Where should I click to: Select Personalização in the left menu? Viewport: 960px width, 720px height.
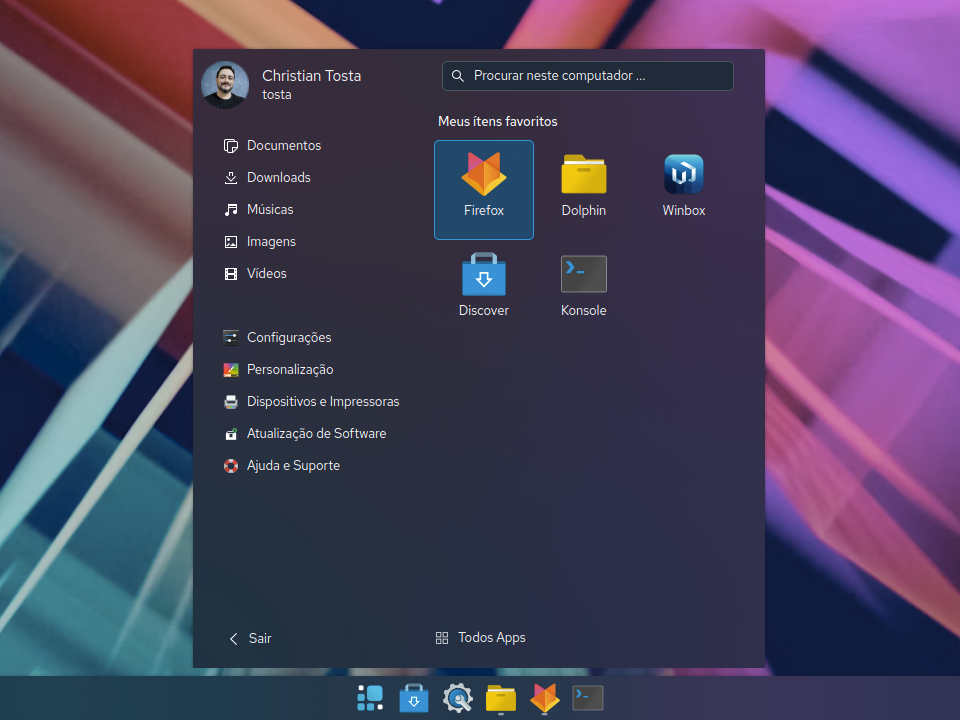tap(288, 369)
